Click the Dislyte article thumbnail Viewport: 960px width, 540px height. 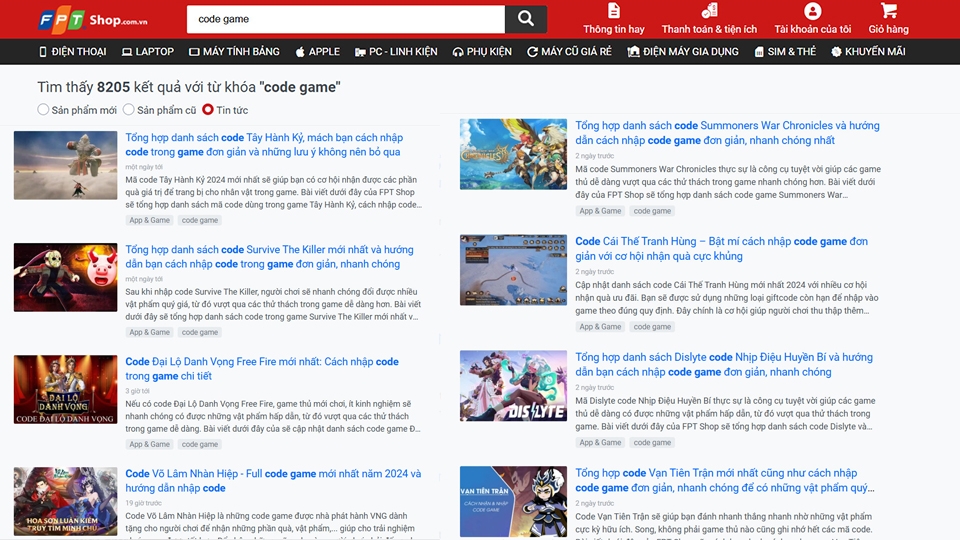tap(513, 386)
